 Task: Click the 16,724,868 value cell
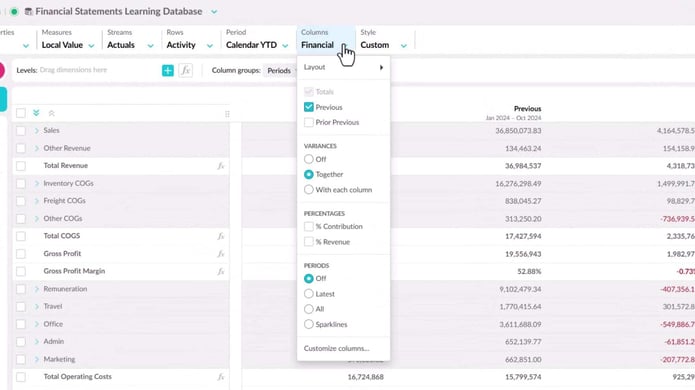click(x=366, y=377)
